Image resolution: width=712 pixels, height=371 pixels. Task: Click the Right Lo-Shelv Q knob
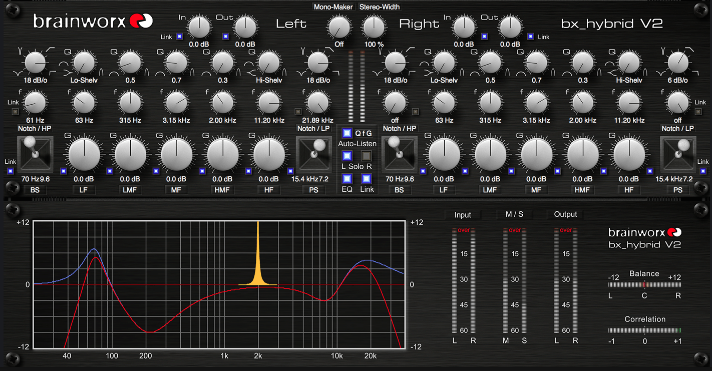pyautogui.click(x=444, y=63)
